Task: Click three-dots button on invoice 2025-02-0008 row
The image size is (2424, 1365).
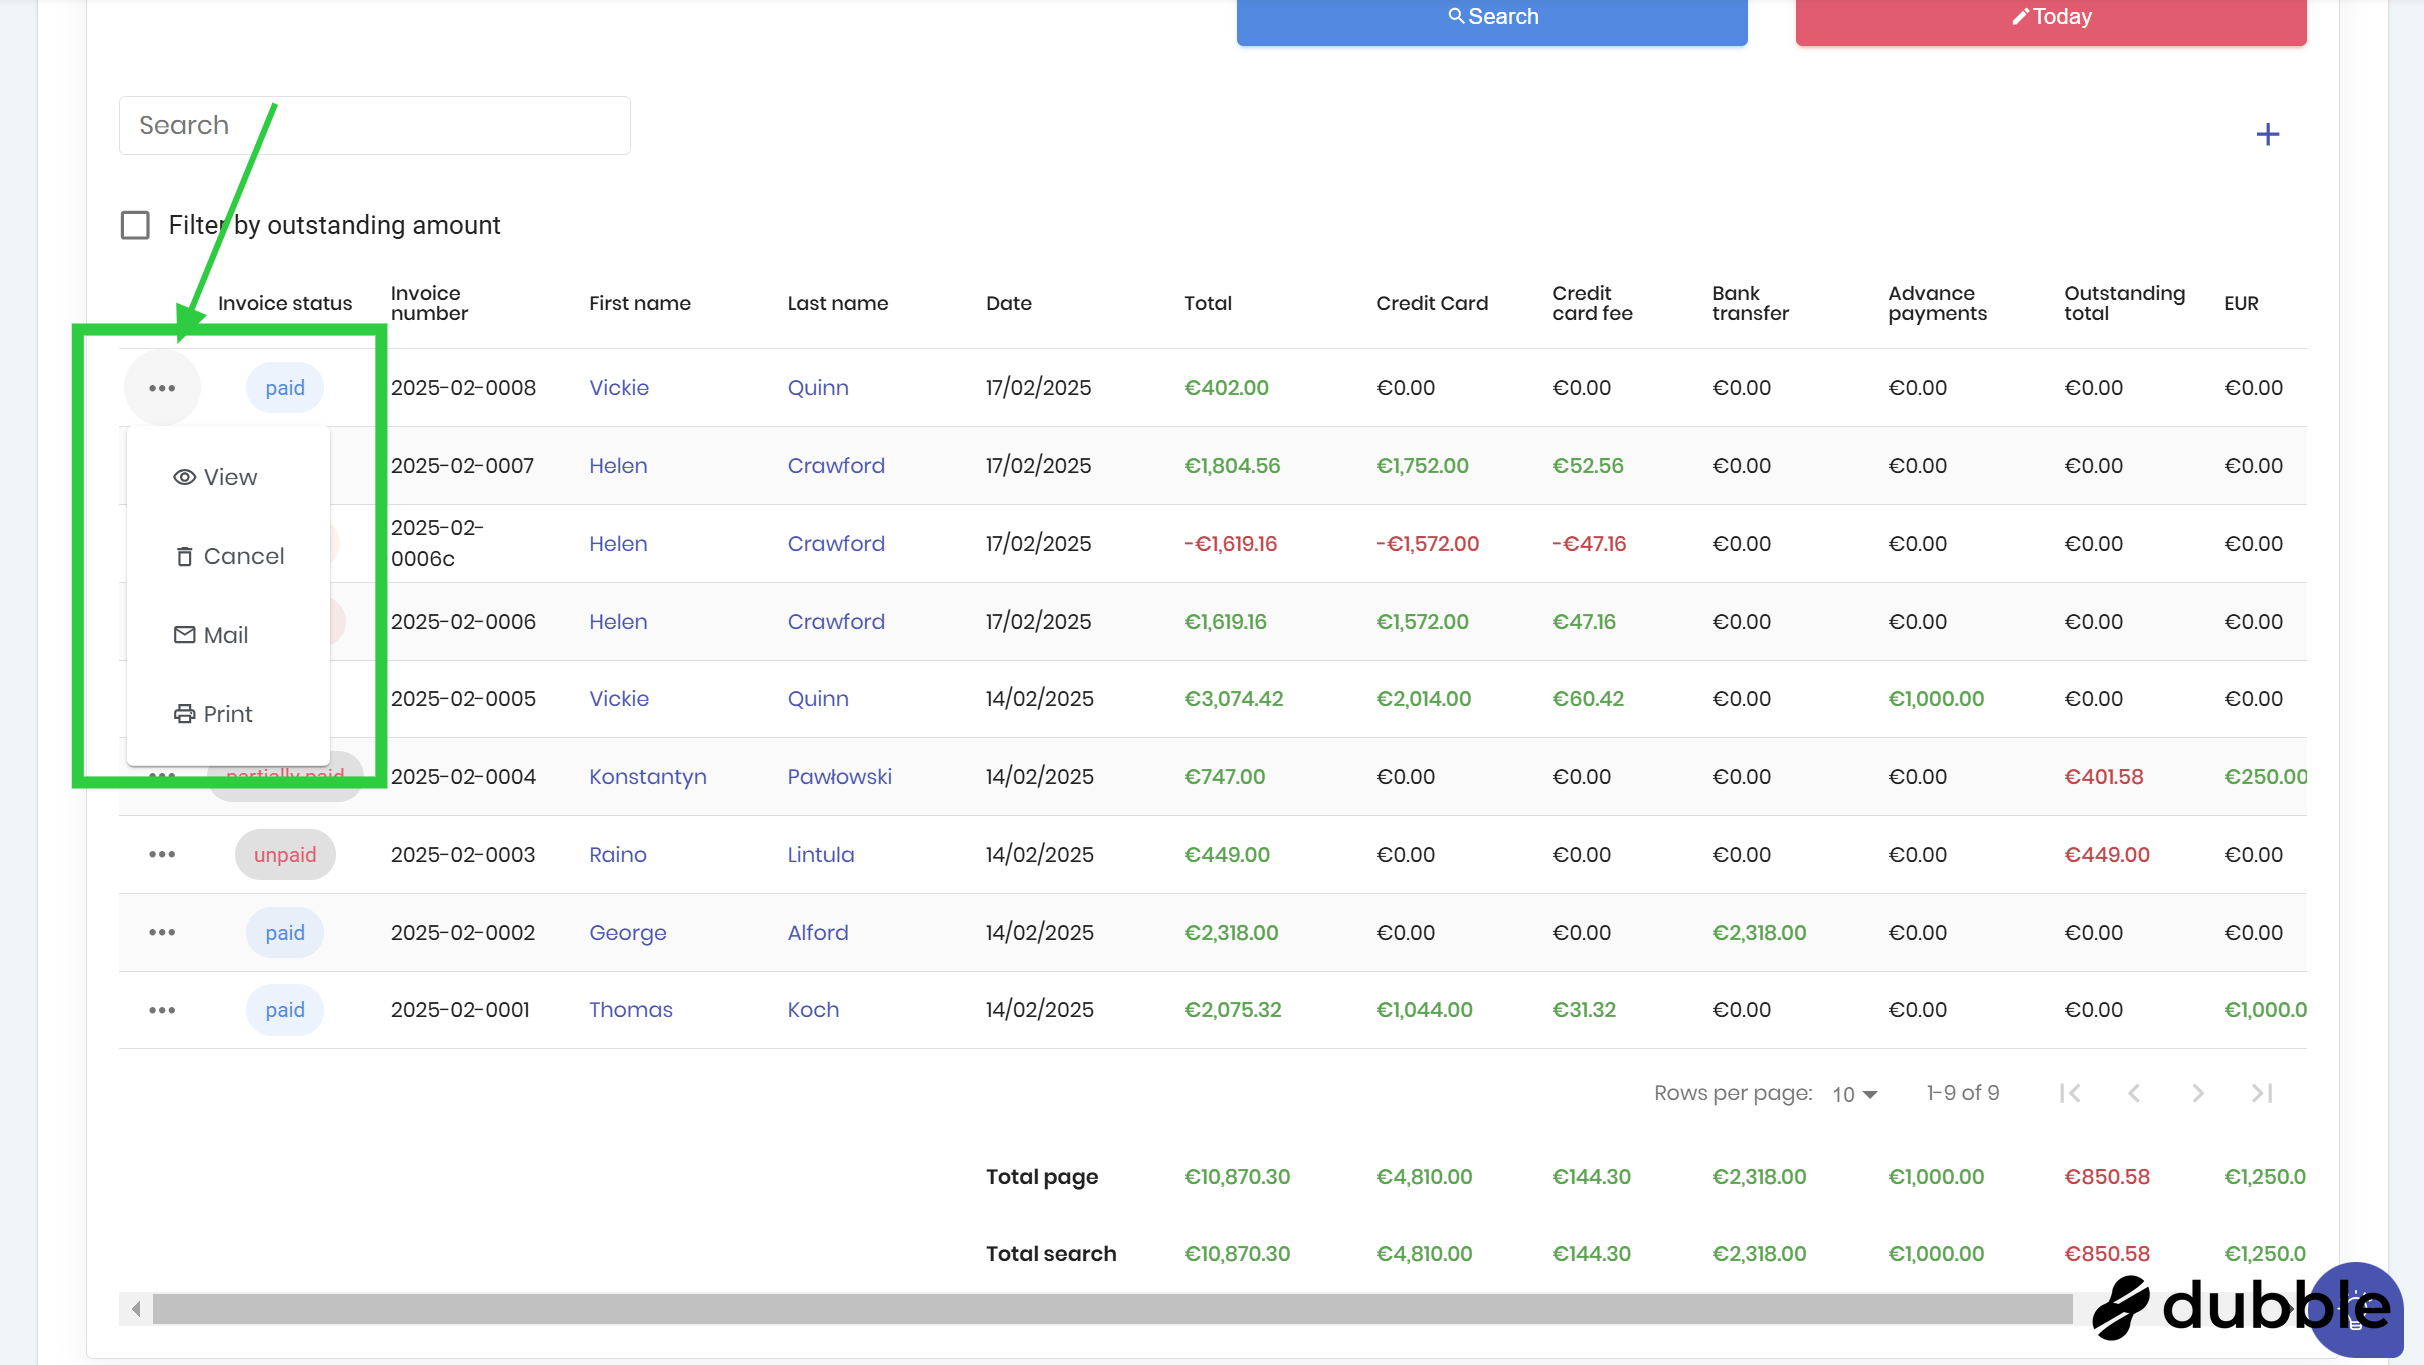Action: [x=162, y=388]
